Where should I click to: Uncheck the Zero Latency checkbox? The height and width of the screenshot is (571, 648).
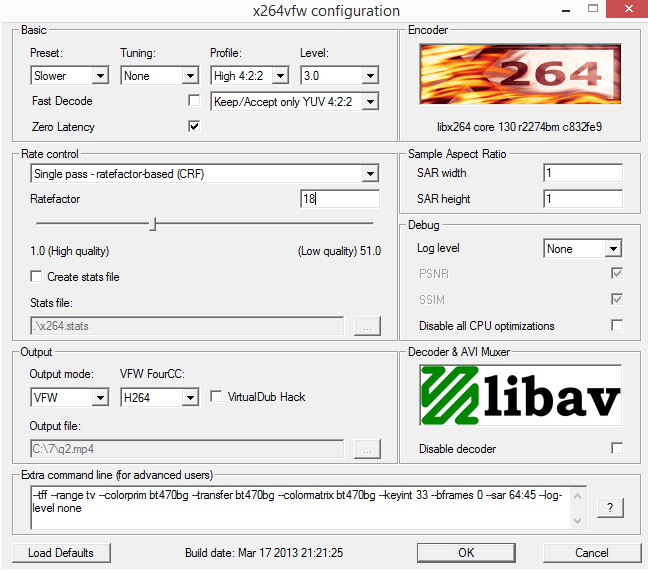click(x=194, y=126)
